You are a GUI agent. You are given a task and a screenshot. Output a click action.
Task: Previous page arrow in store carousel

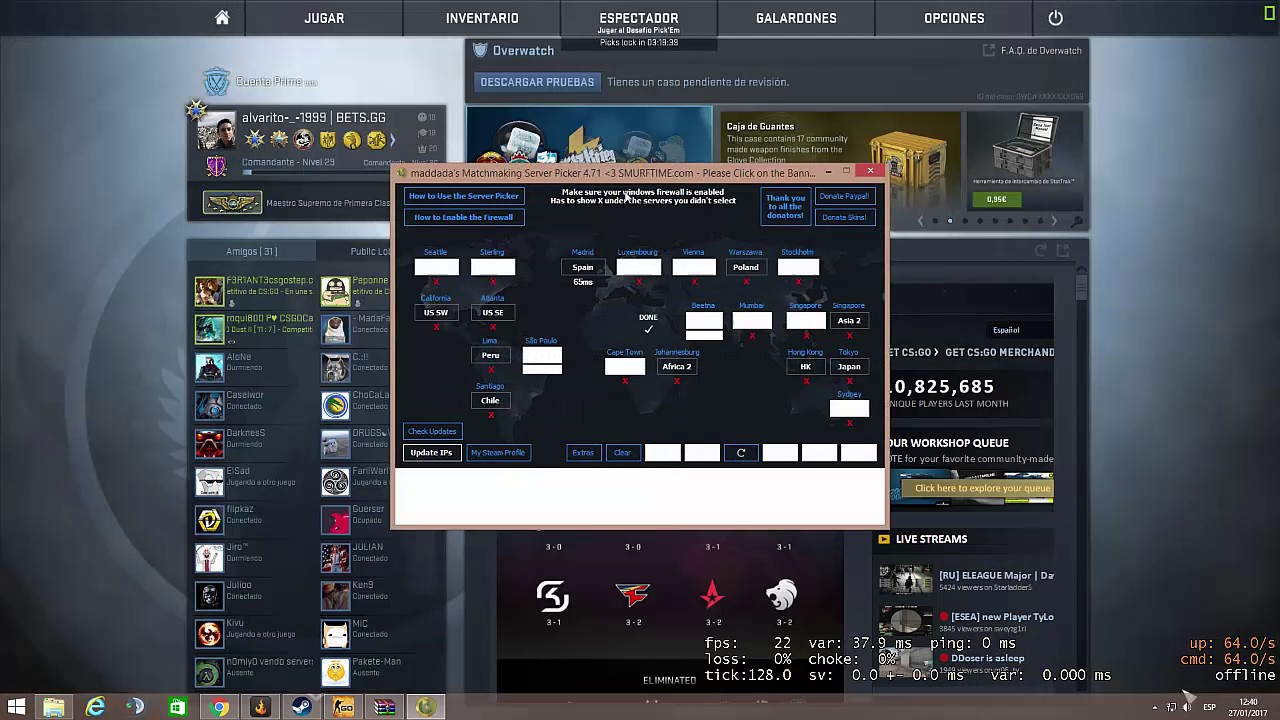pyautogui.click(x=921, y=221)
